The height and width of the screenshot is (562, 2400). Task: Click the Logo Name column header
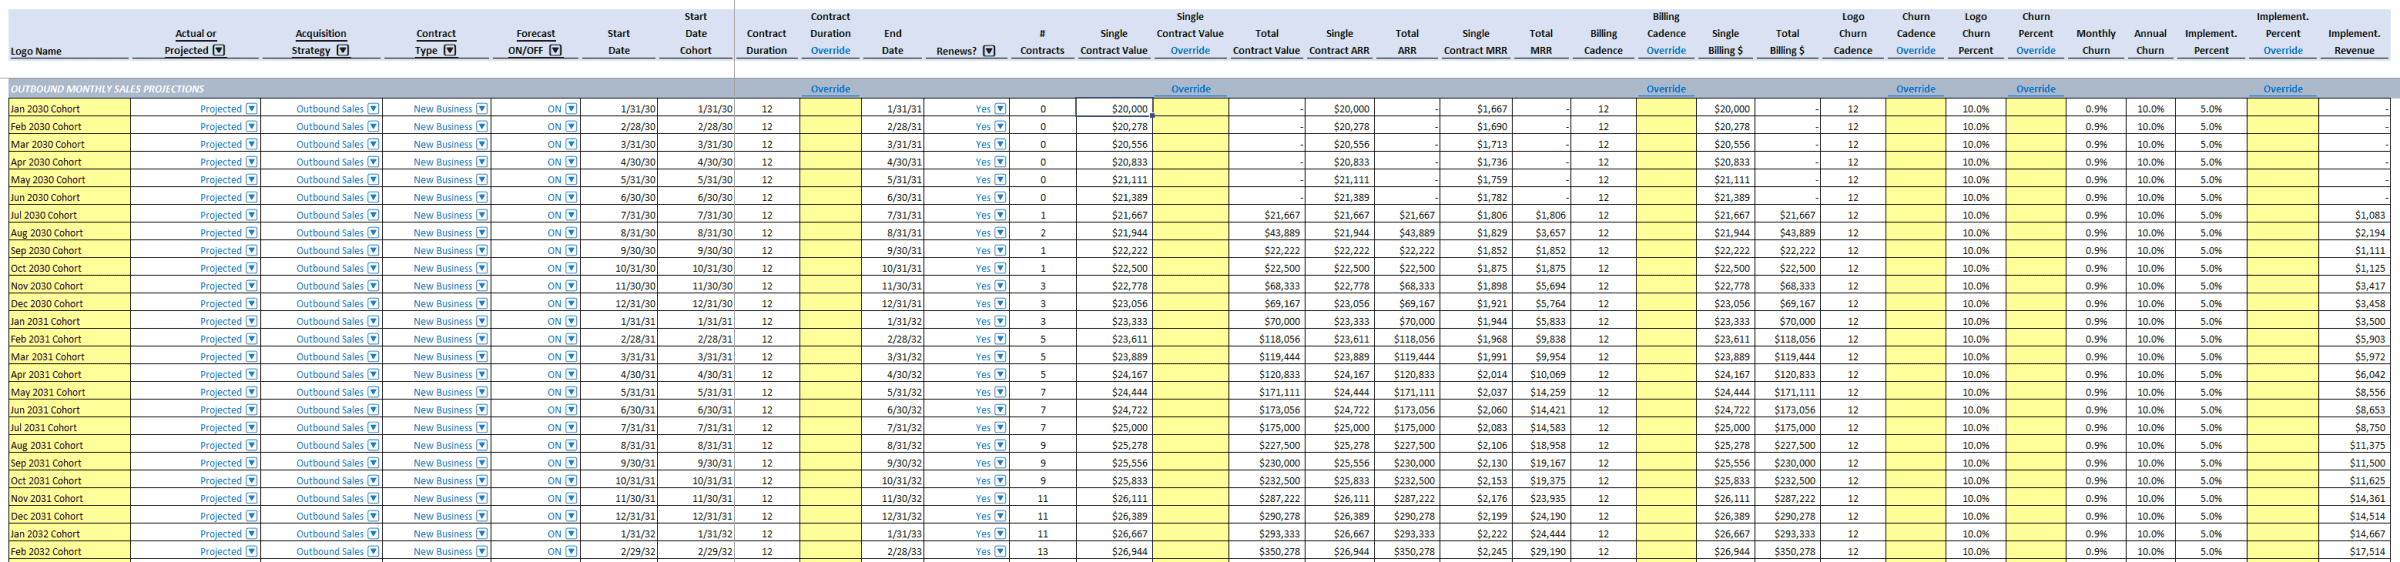pyautogui.click(x=36, y=51)
